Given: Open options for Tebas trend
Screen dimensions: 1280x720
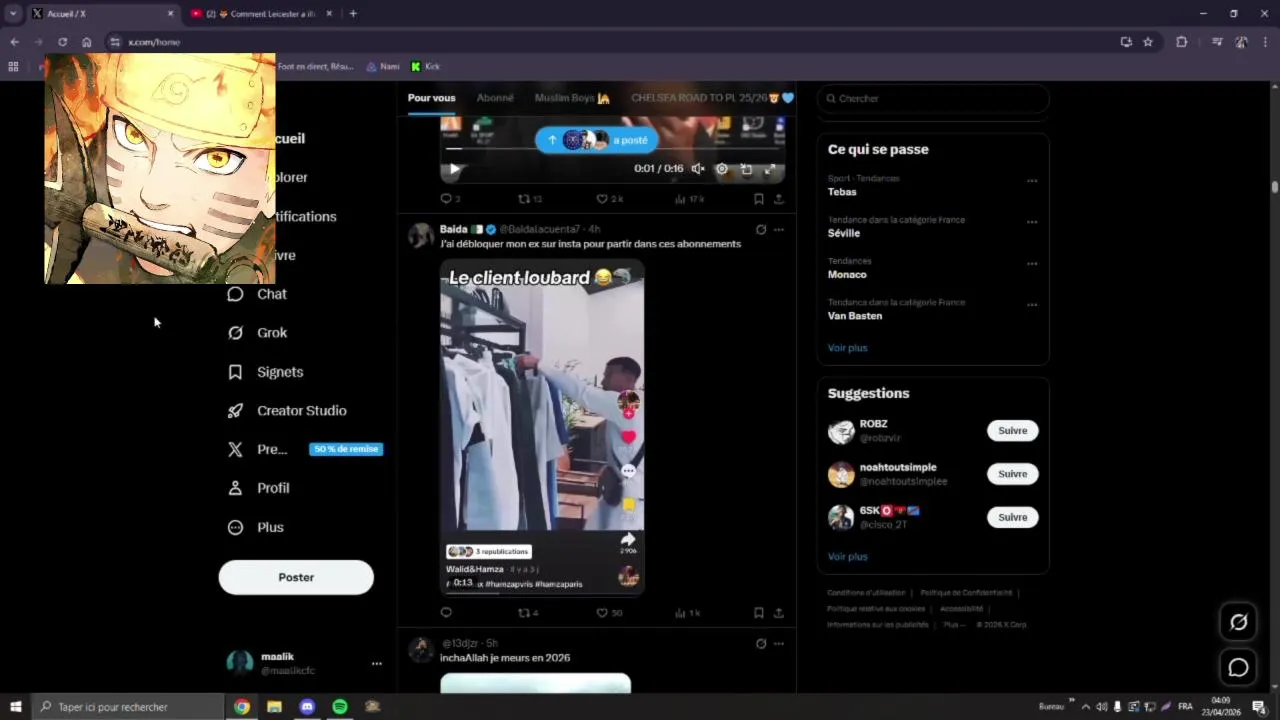Looking at the screenshot, I should tap(1032, 181).
